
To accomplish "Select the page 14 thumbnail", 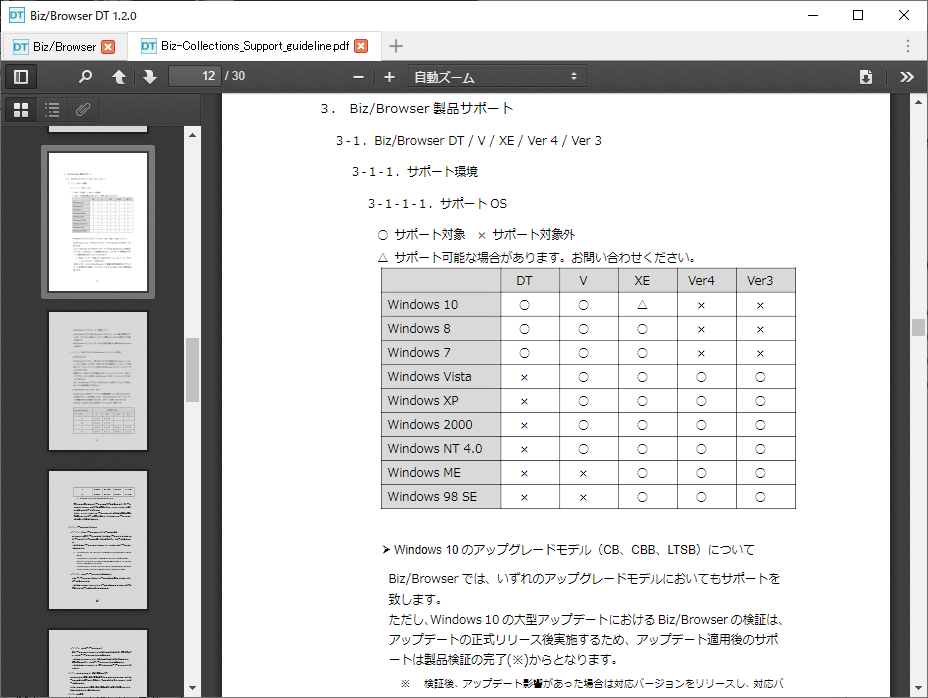I will coord(98,540).
